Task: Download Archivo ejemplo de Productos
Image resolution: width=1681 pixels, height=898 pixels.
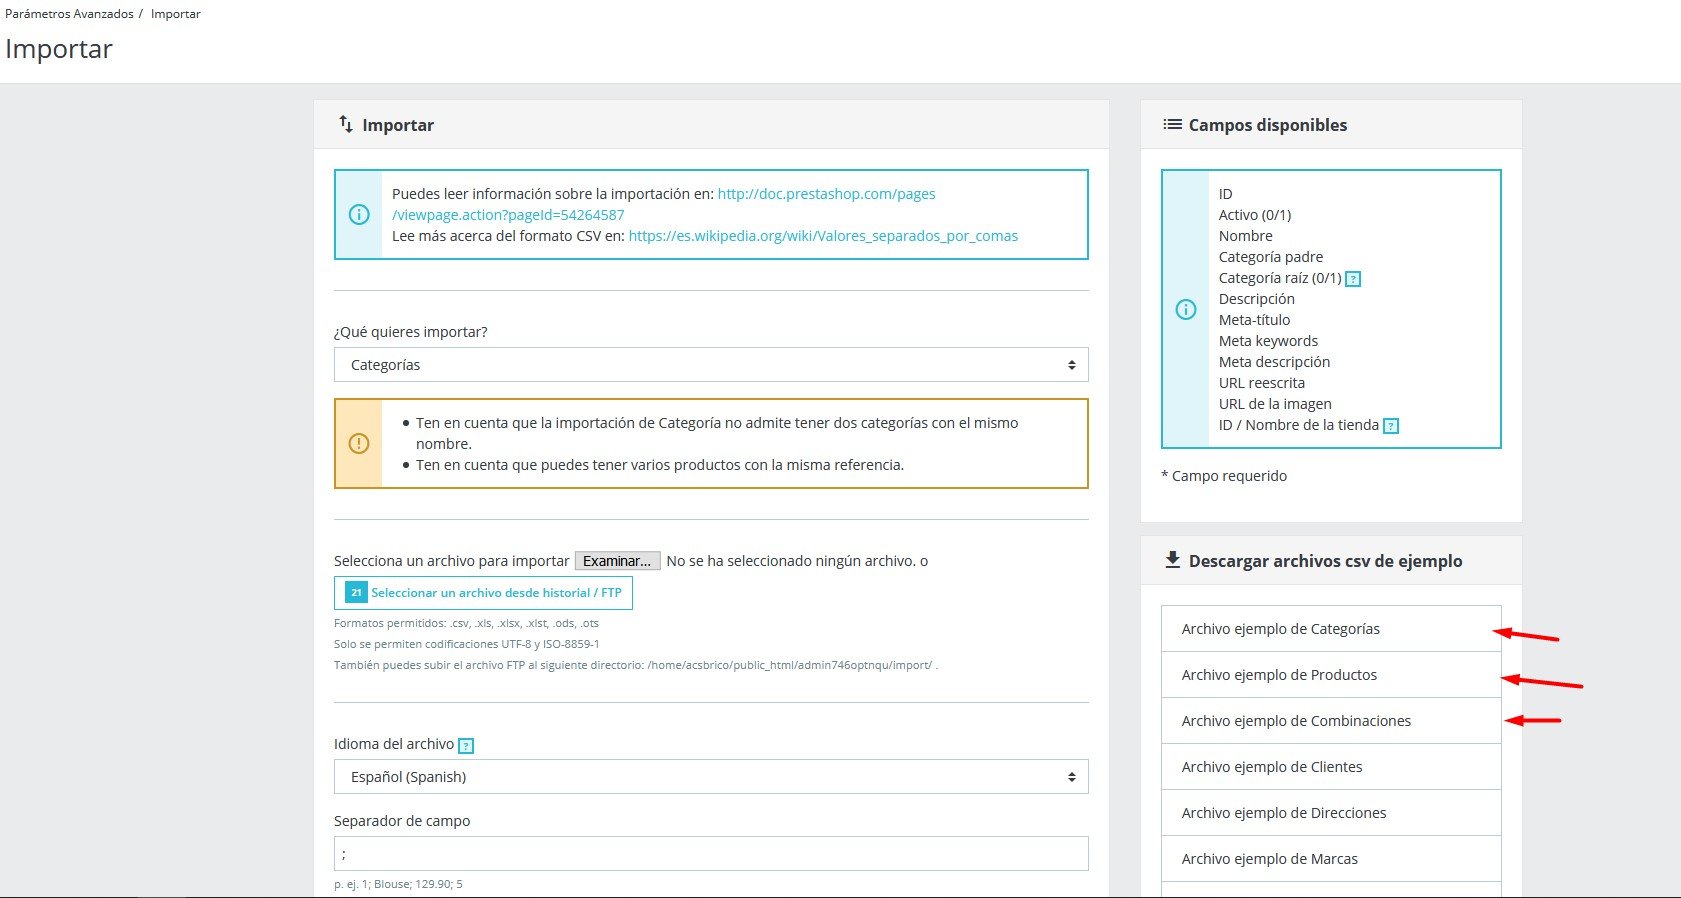Action: [x=1331, y=675]
